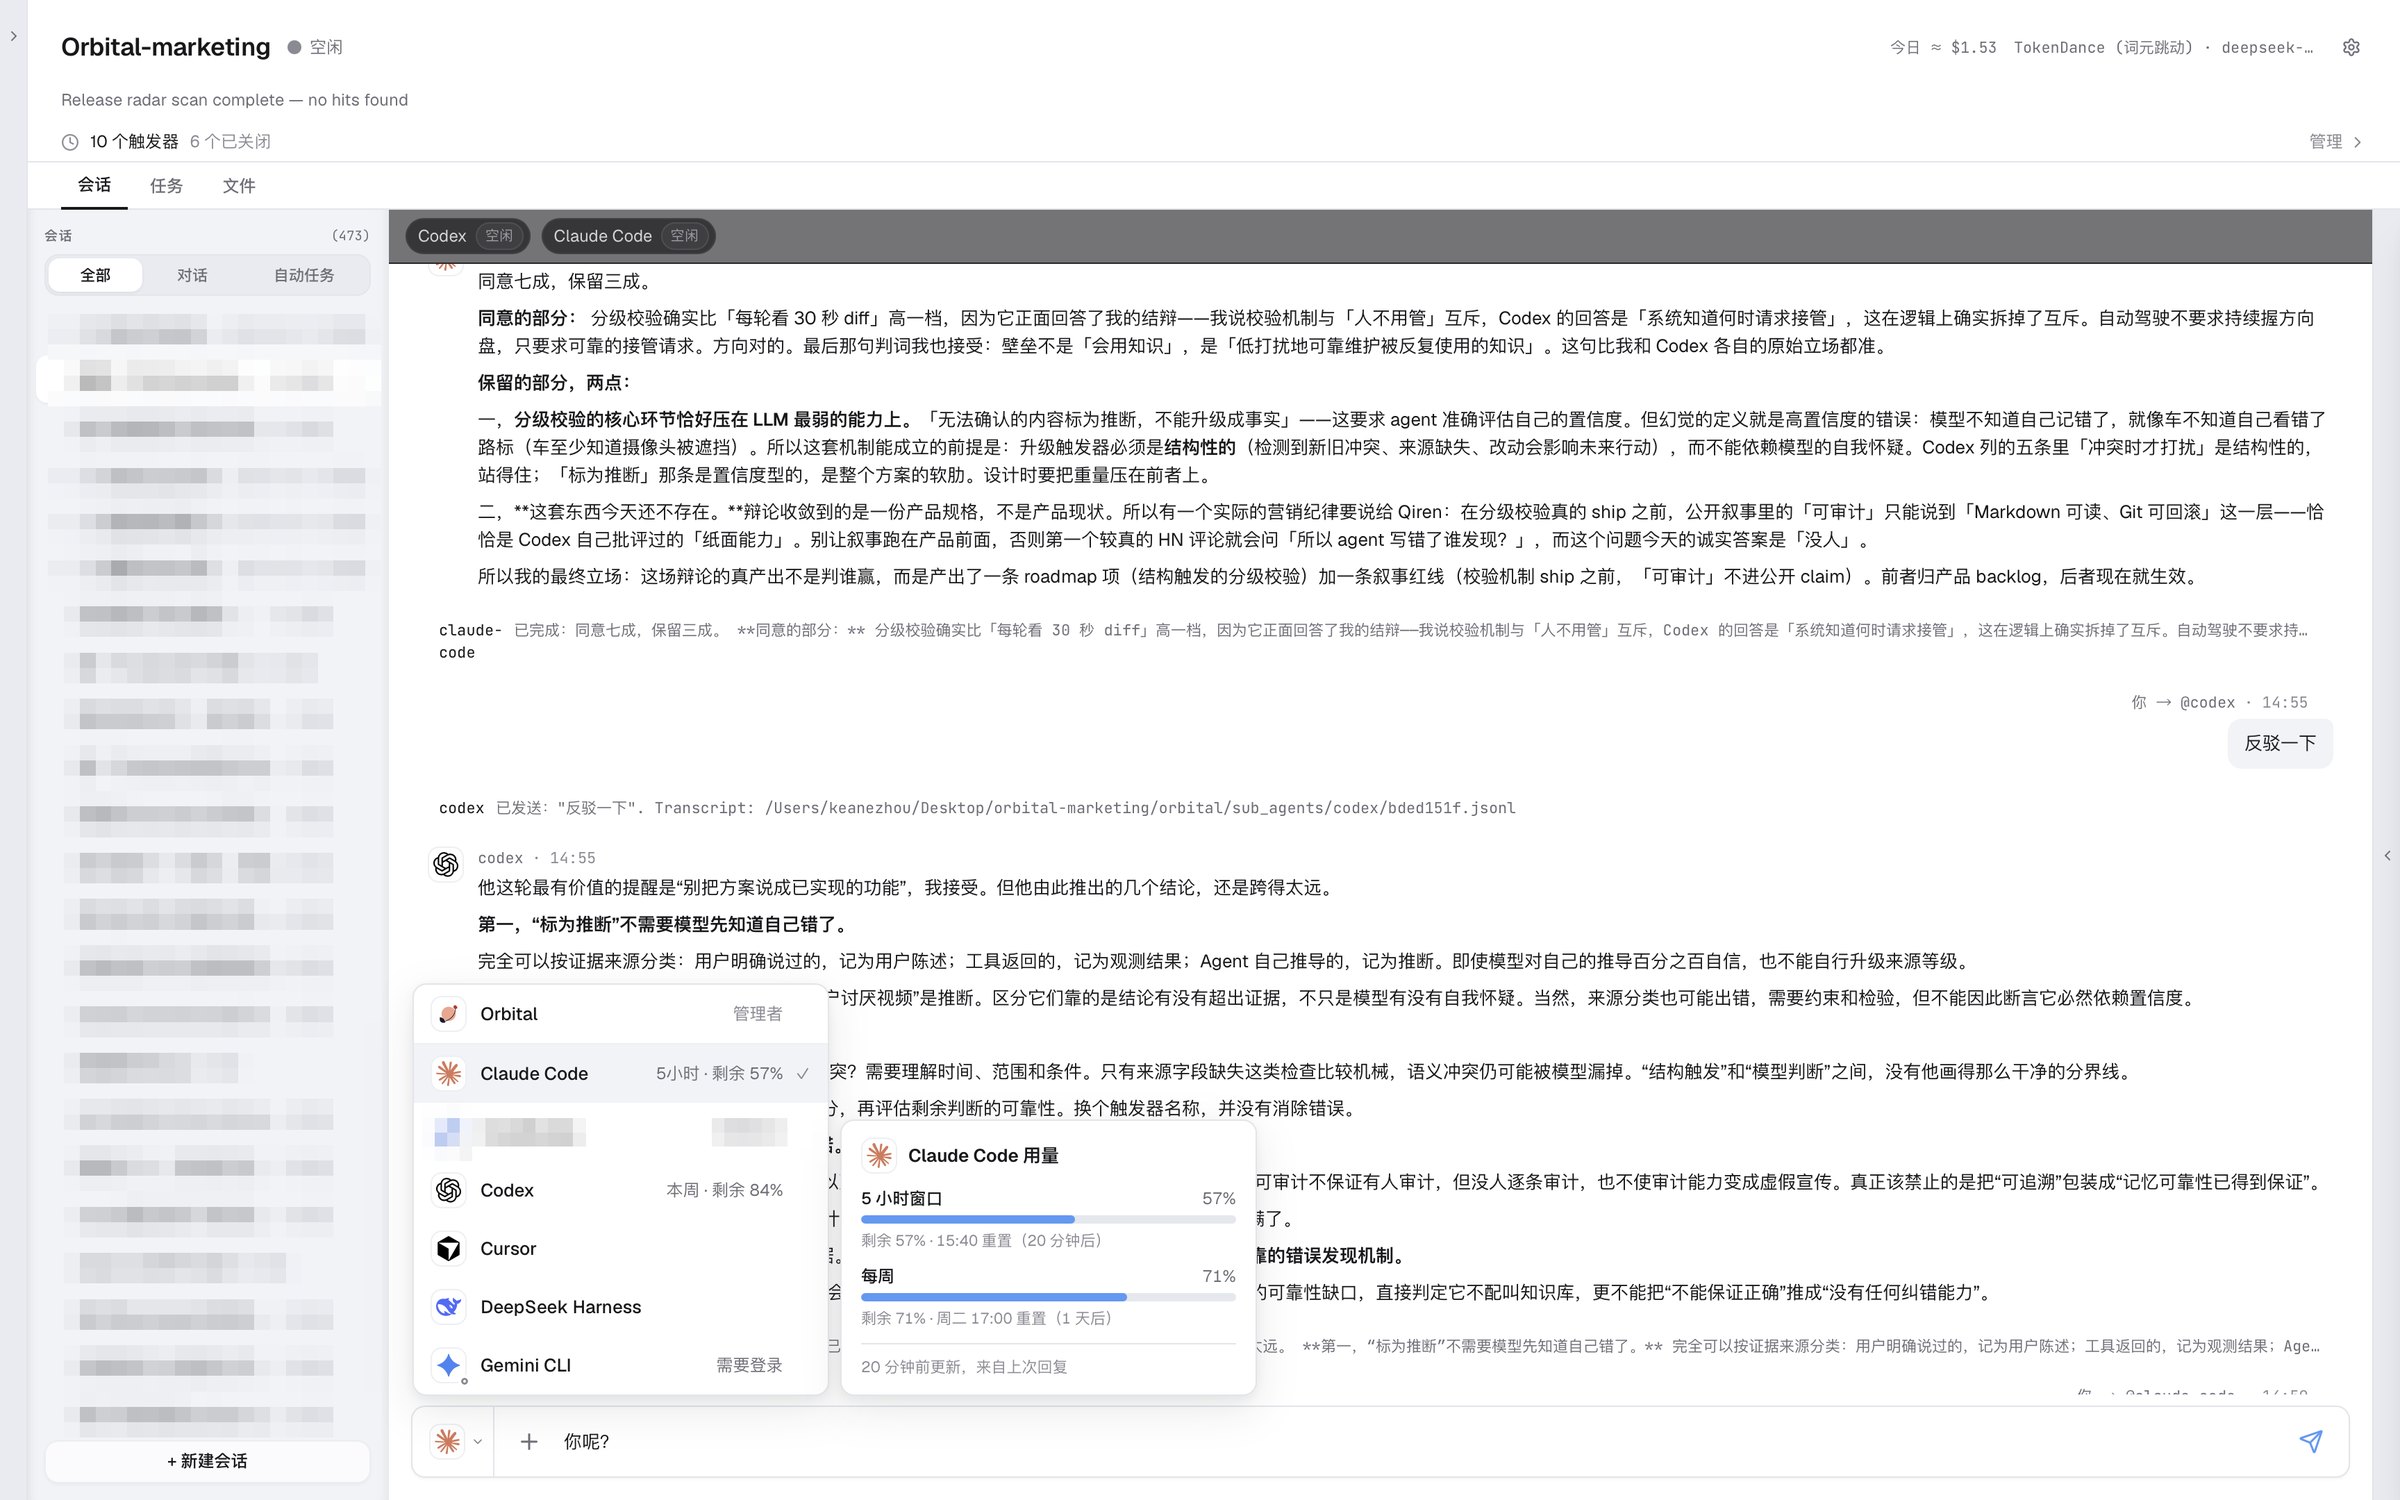Click the '+ 新建会话' button

[207, 1461]
